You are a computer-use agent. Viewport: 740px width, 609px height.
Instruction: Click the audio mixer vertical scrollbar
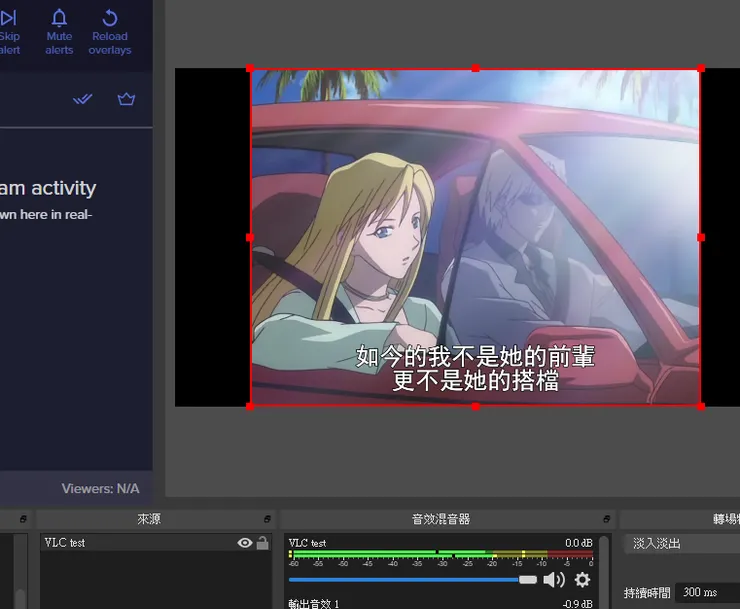click(x=603, y=572)
